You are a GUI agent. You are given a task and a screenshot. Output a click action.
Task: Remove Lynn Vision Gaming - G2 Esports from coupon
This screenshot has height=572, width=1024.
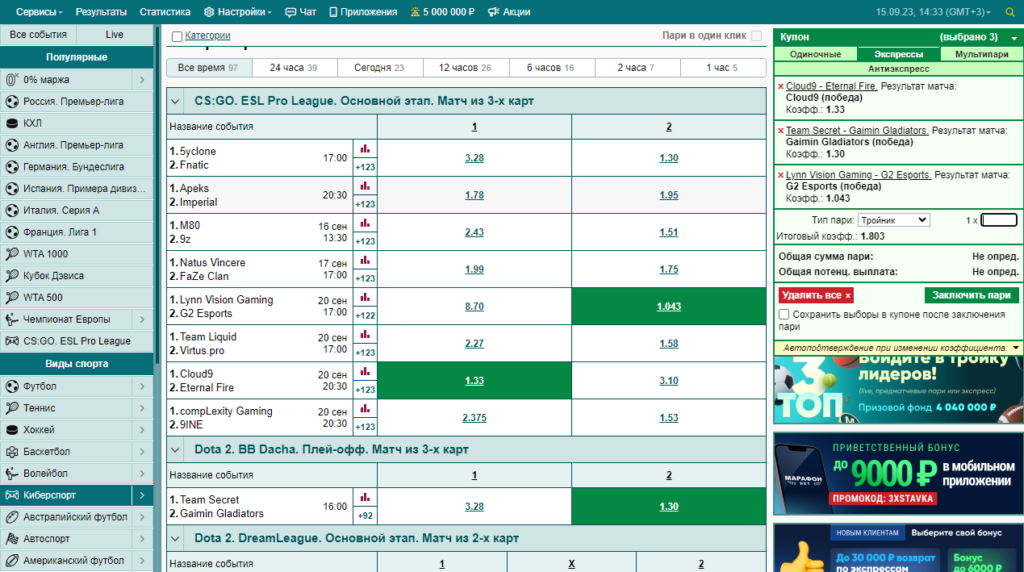pyautogui.click(x=780, y=175)
